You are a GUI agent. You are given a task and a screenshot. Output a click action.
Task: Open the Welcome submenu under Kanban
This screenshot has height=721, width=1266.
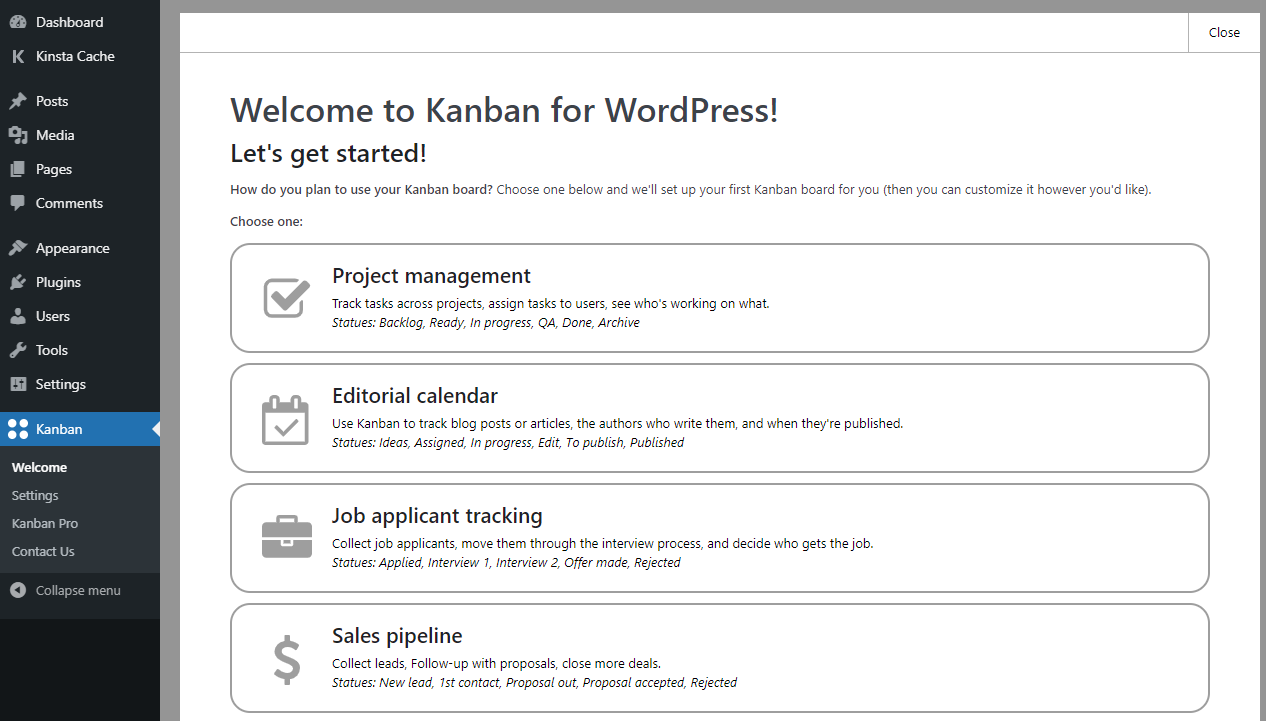pos(39,467)
